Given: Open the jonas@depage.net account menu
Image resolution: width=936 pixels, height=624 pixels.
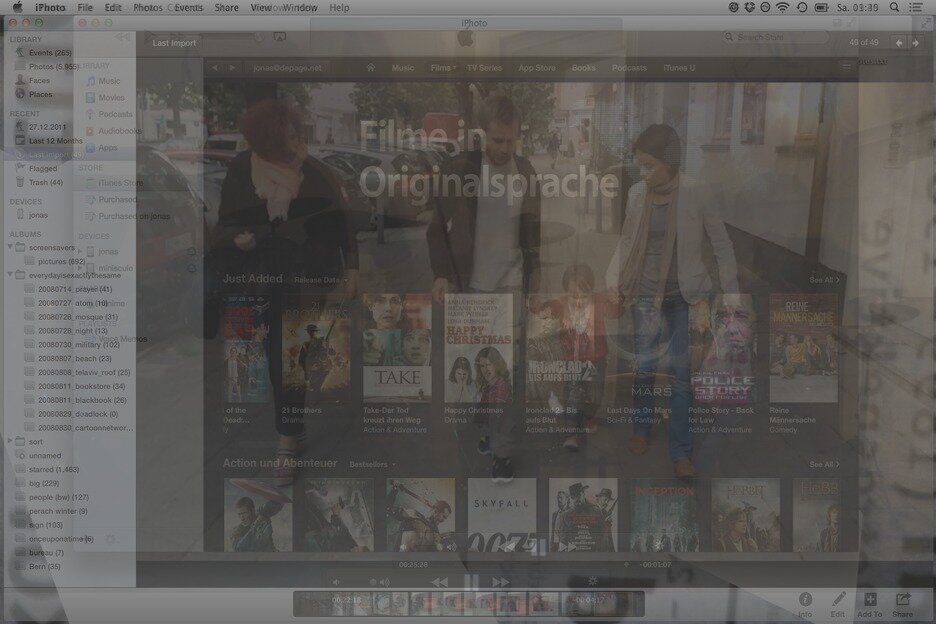Looking at the screenshot, I should 287,68.
